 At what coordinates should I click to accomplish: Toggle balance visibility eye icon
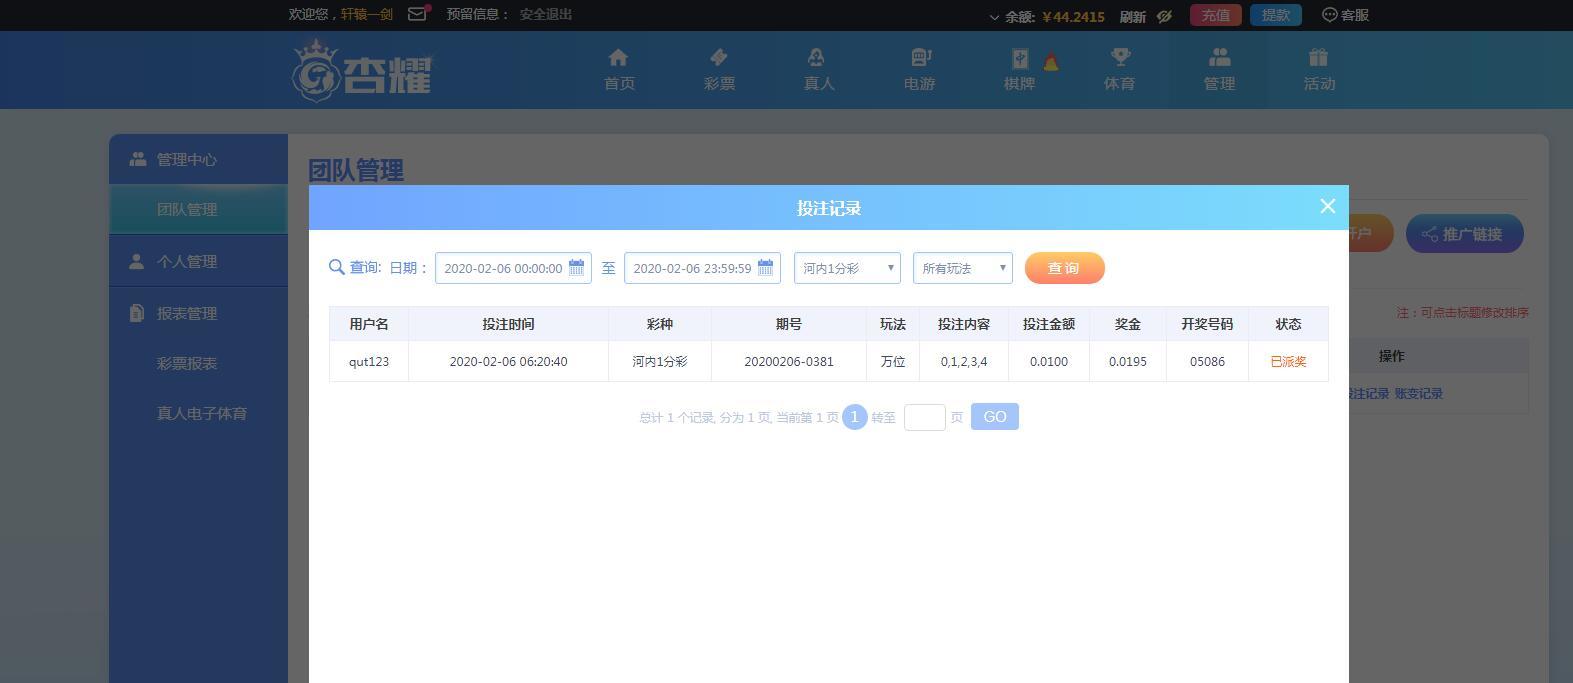click(1164, 16)
